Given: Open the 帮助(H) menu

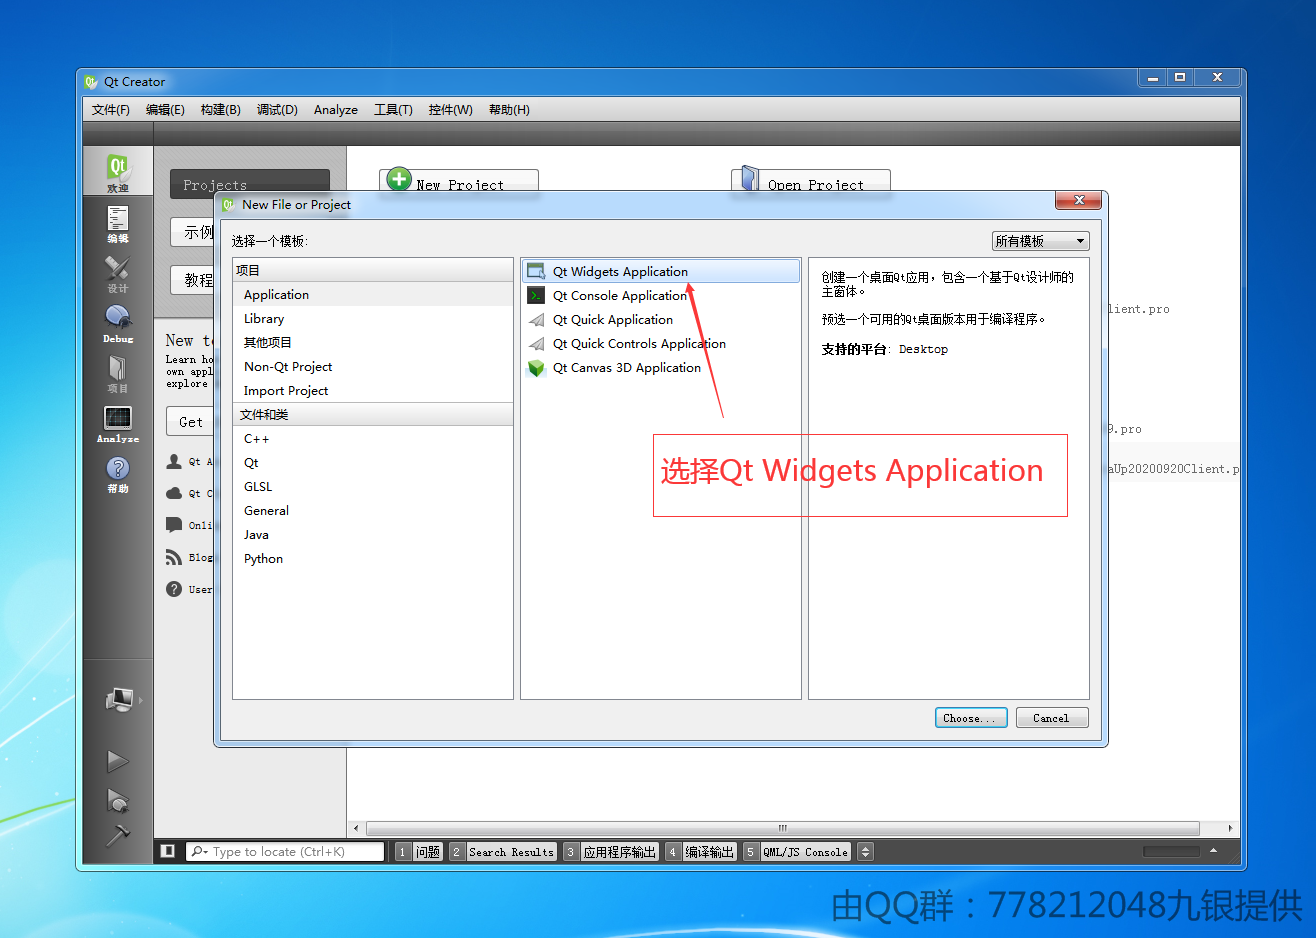Looking at the screenshot, I should [x=509, y=110].
